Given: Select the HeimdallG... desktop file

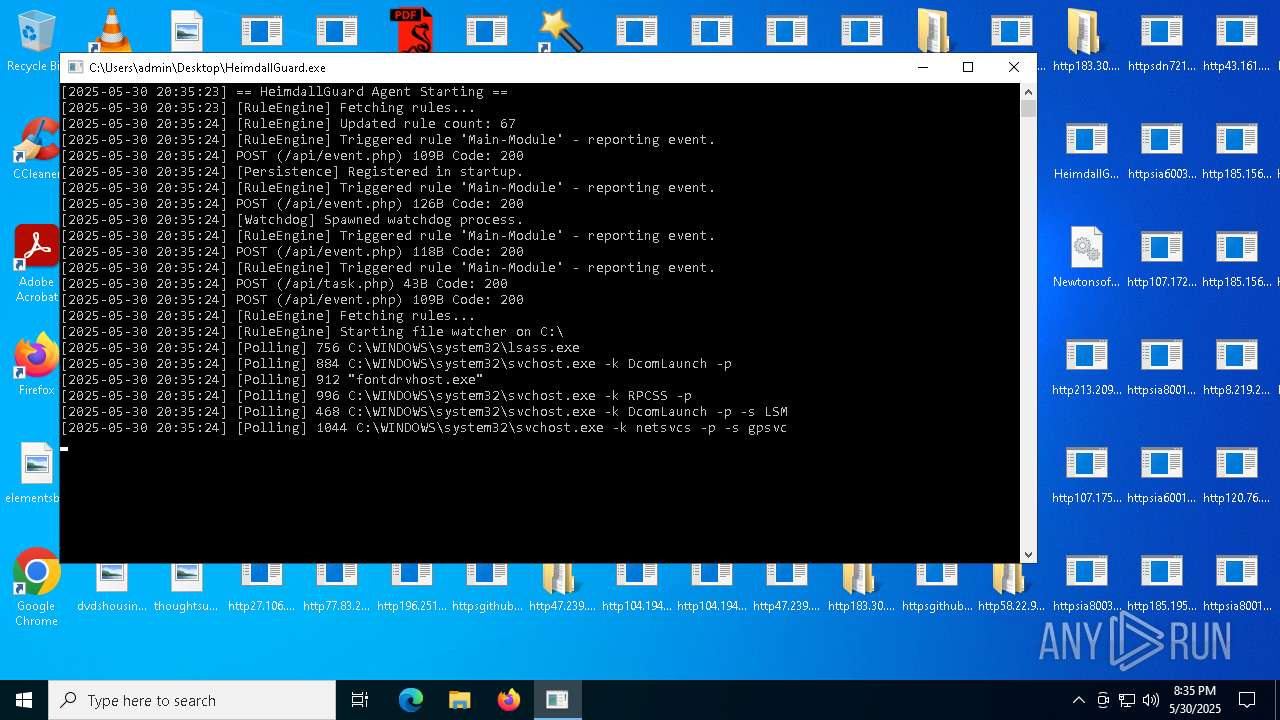Looking at the screenshot, I should 1087,149.
